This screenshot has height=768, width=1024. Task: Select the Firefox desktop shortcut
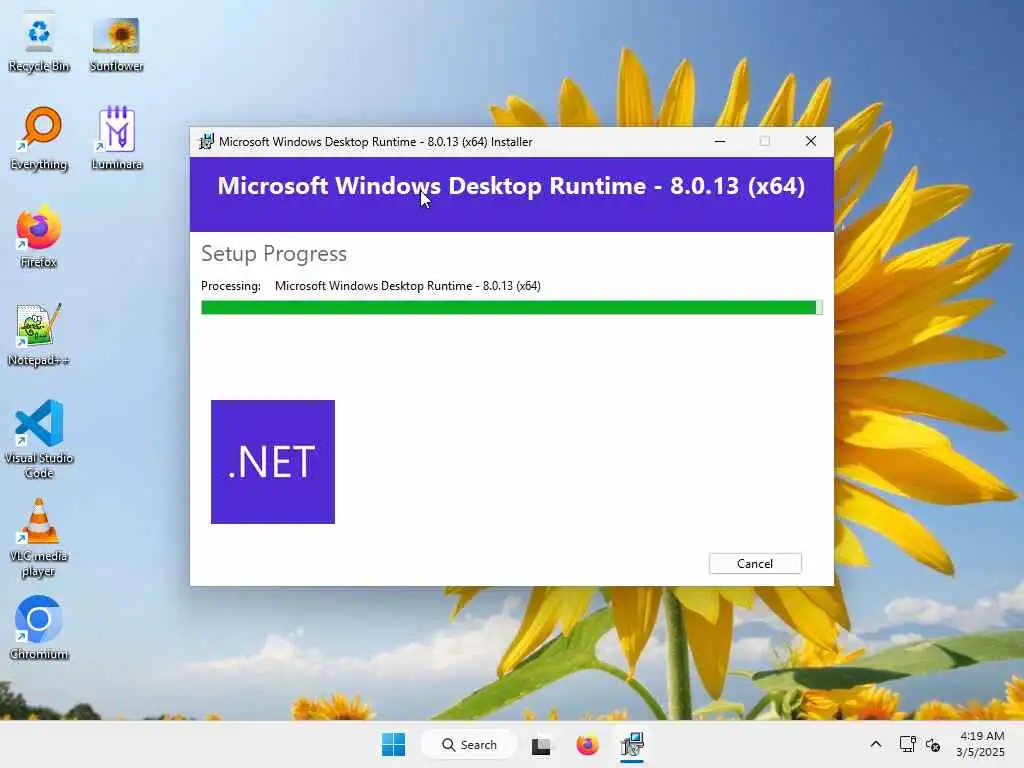[x=39, y=237]
